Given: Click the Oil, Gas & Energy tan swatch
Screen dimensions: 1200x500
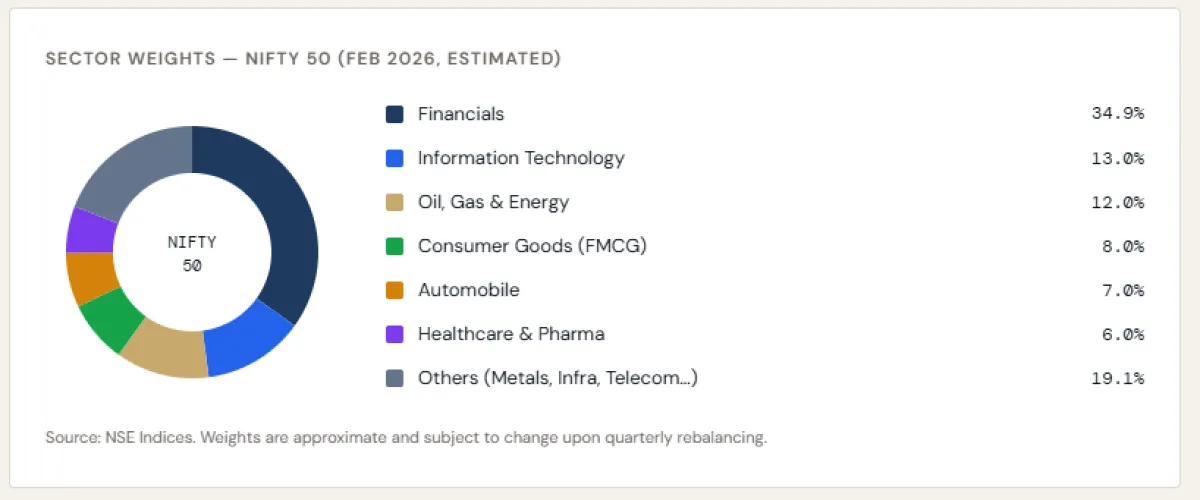Looking at the screenshot, I should [395, 202].
